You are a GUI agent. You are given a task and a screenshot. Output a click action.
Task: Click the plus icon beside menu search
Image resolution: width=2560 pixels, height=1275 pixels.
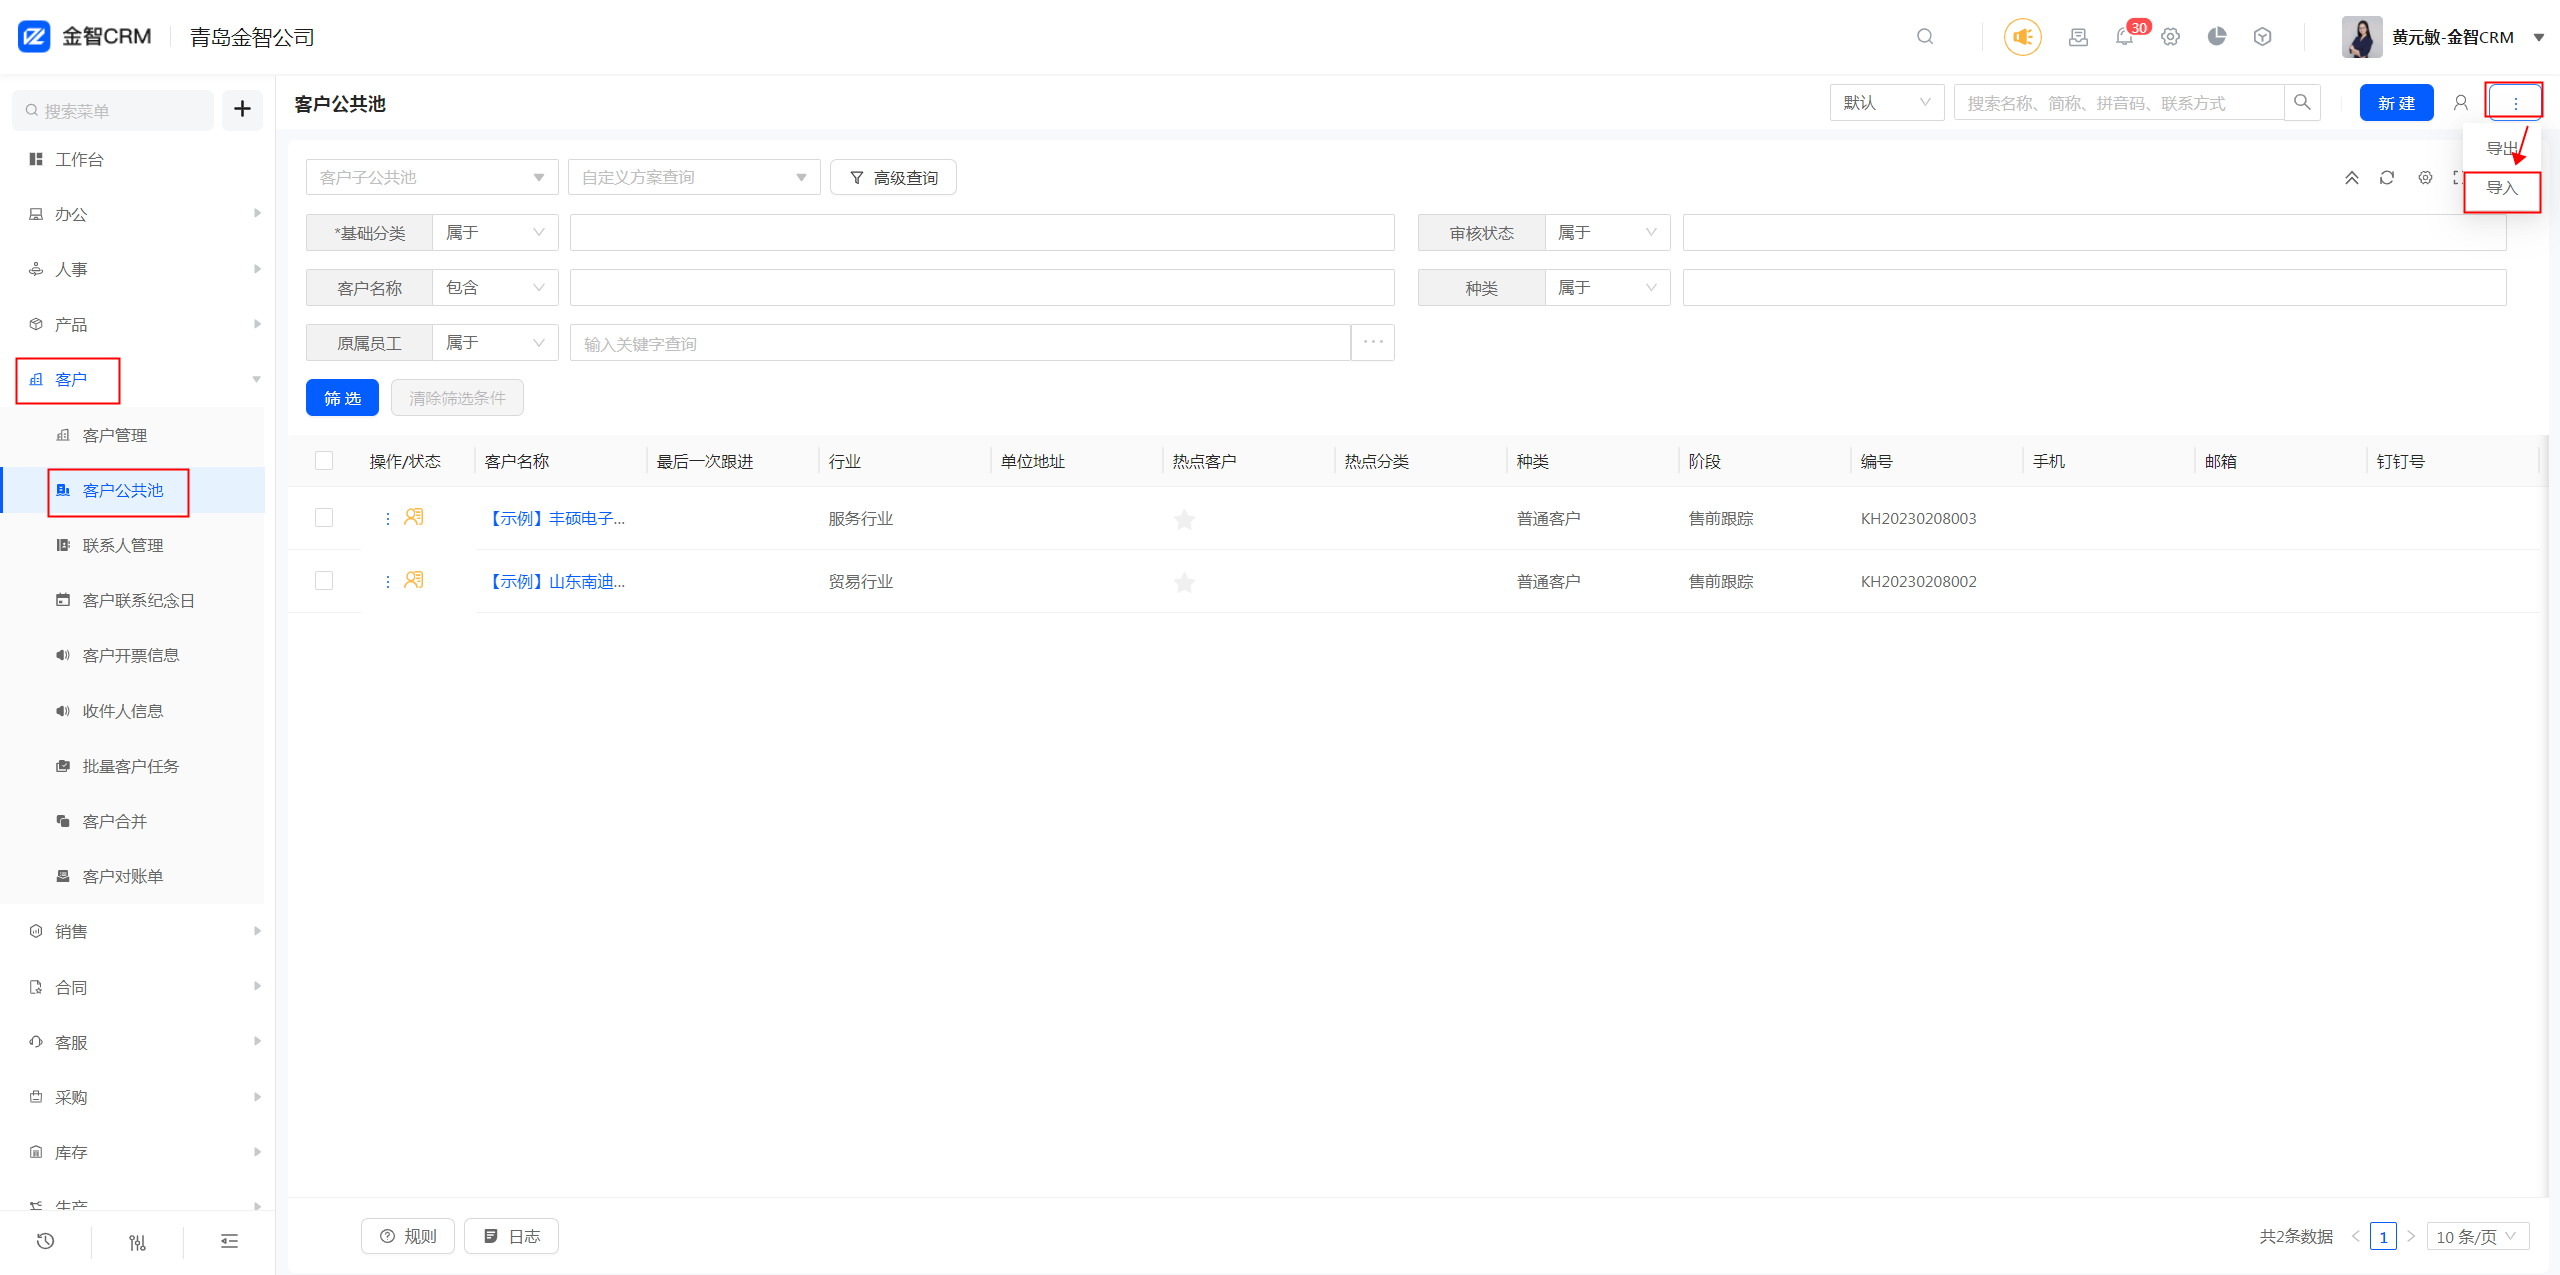(x=242, y=109)
